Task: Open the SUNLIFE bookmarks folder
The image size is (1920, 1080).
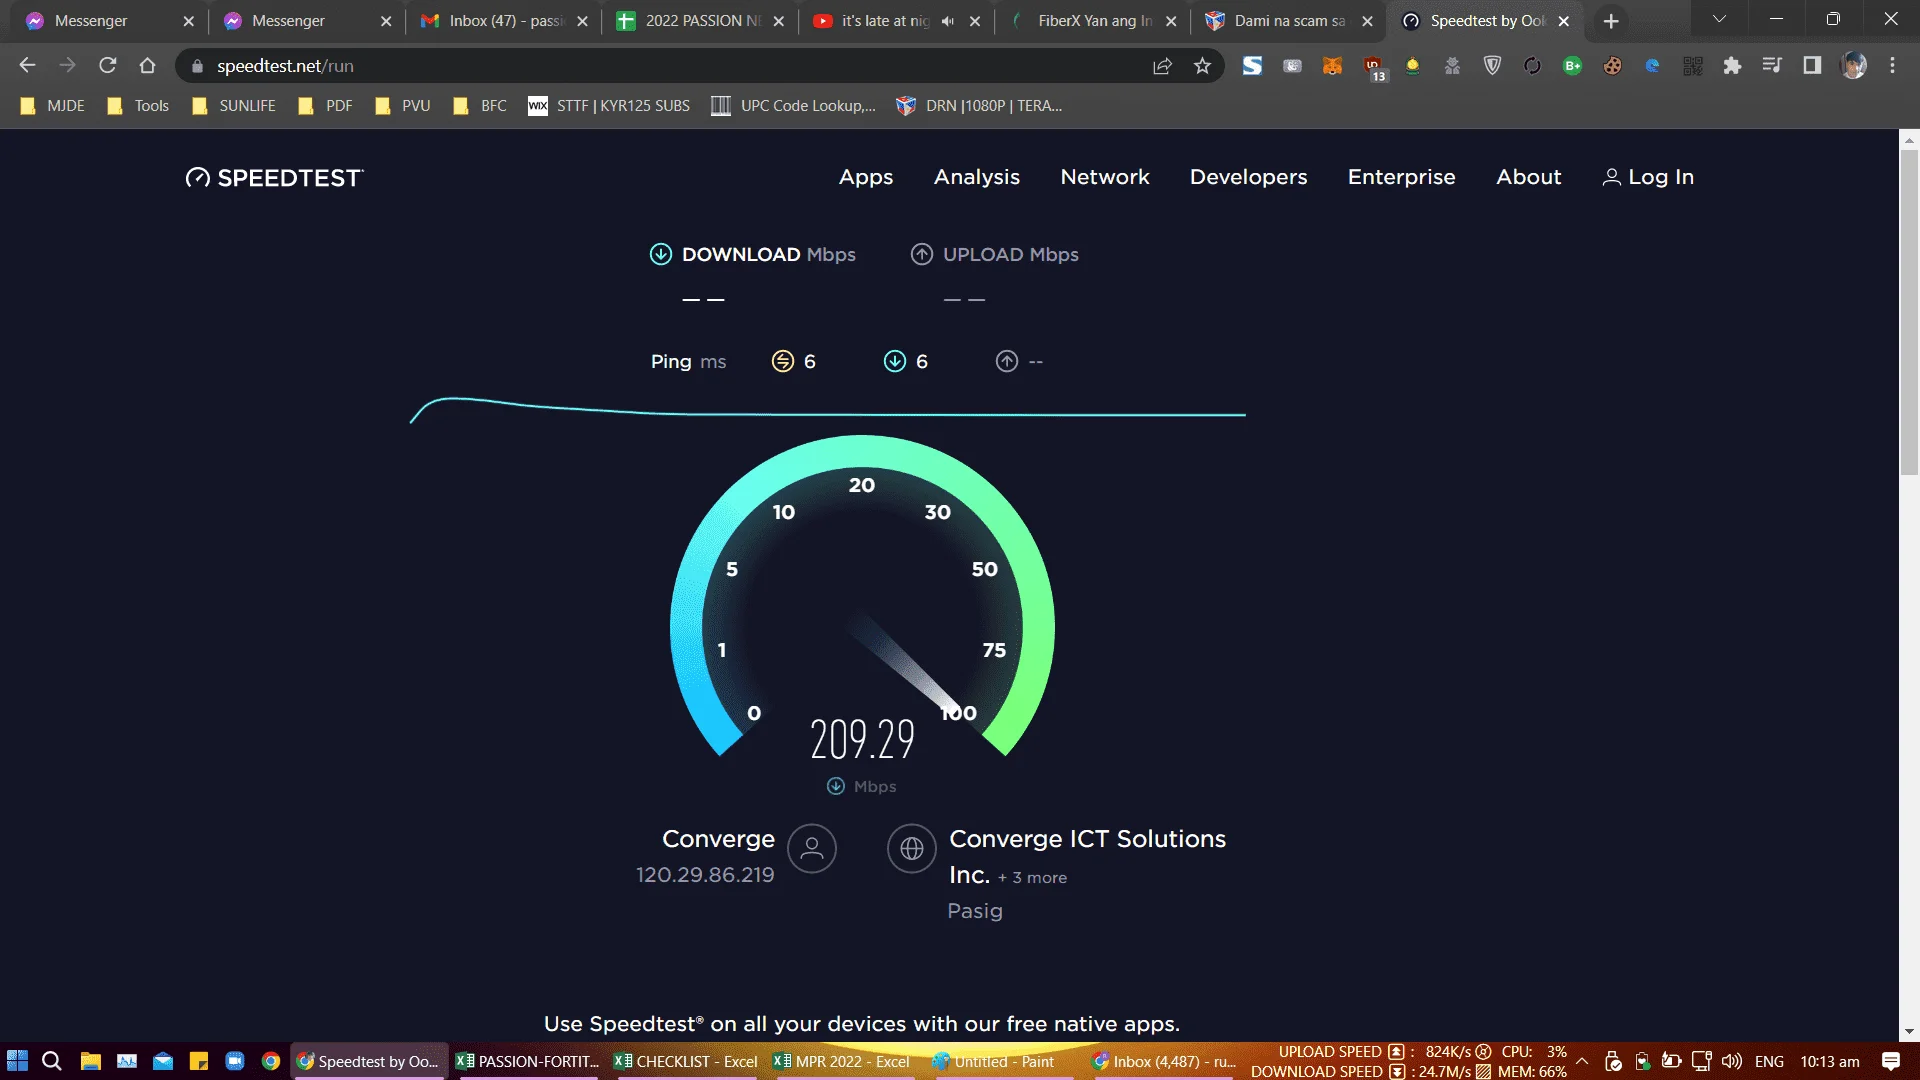Action: pyautogui.click(x=233, y=106)
